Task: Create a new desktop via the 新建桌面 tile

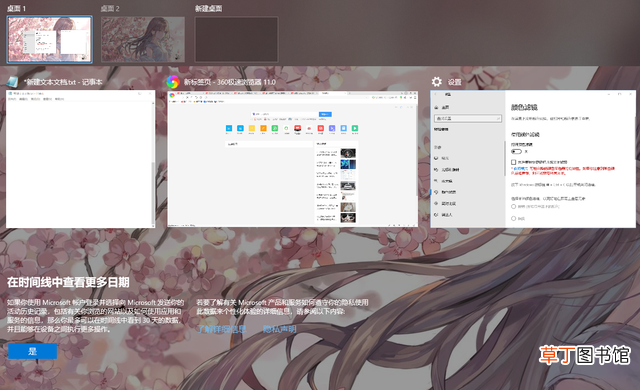Action: pyautogui.click(x=236, y=40)
